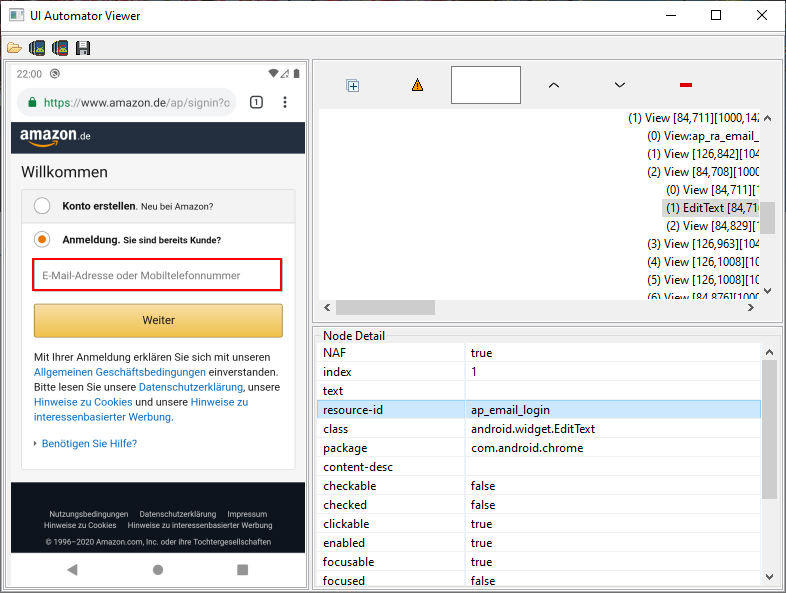Expand the Benötigen Sie Hilfe? section
The width and height of the screenshot is (786, 593).
tap(89, 444)
